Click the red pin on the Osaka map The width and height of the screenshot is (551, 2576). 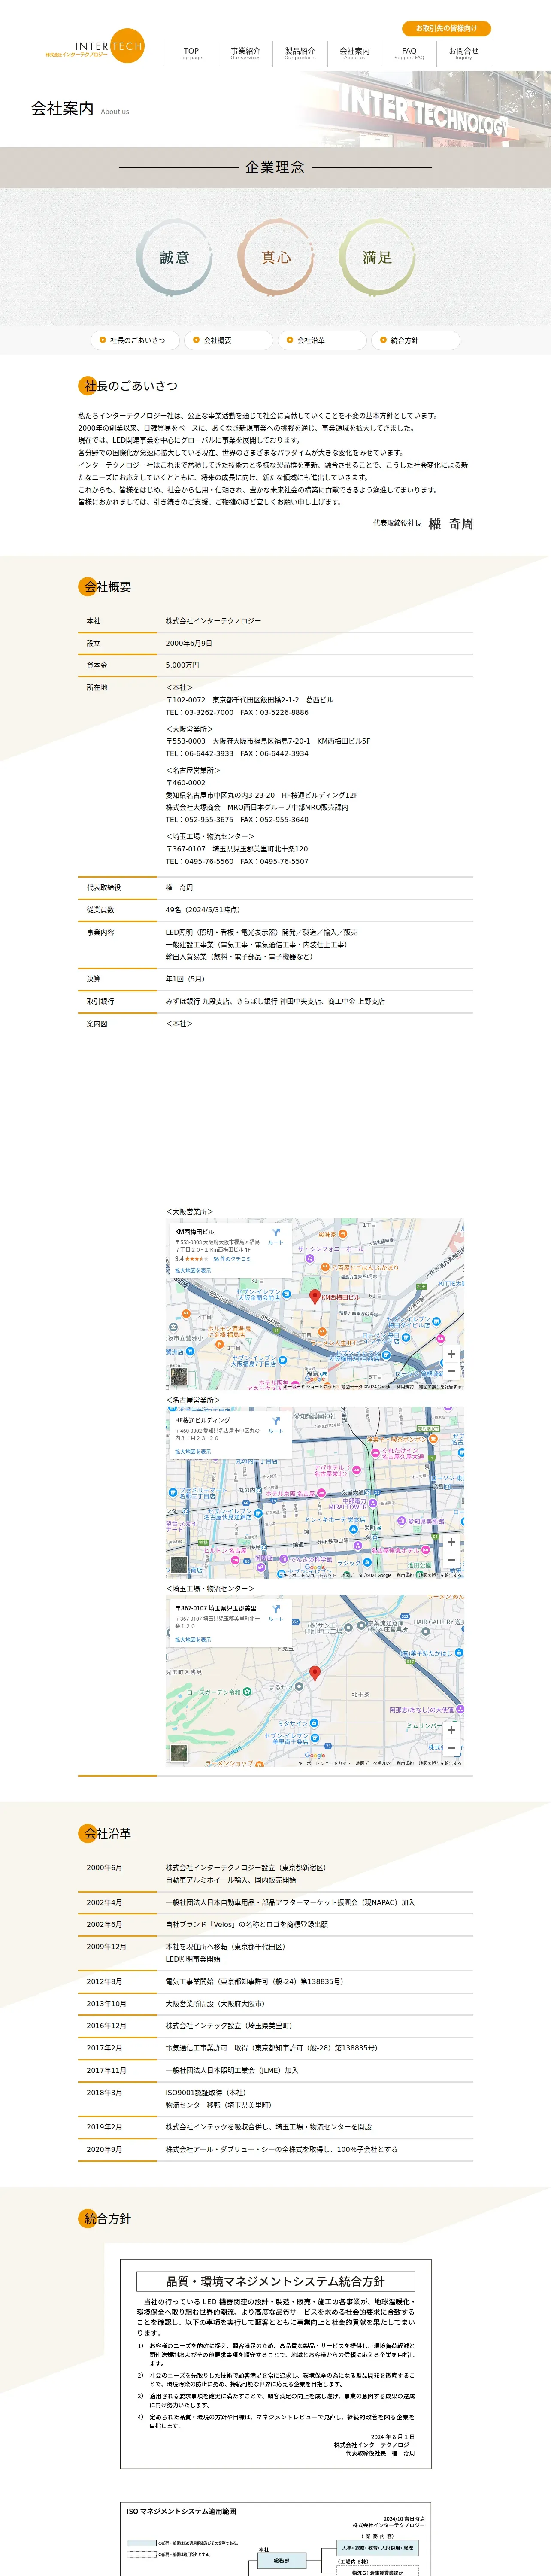(315, 1296)
